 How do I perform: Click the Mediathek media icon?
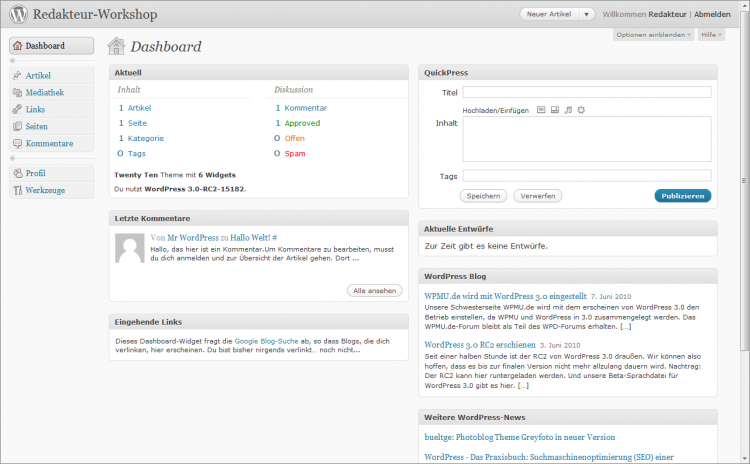point(17,92)
